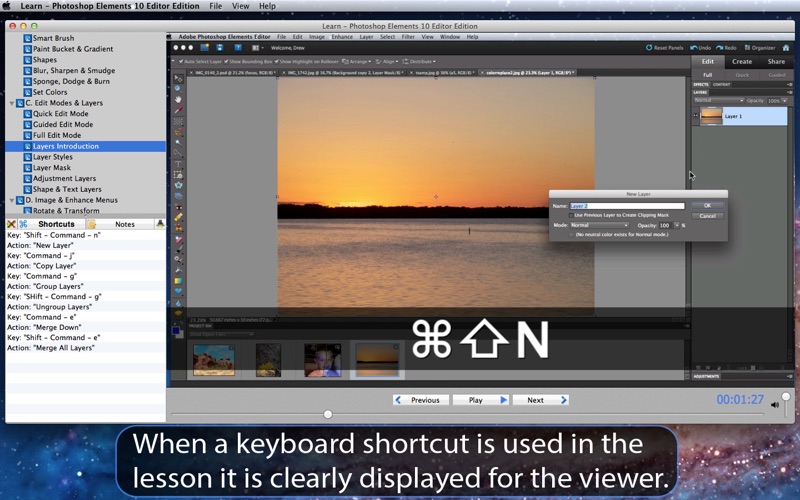Open the Organizer from the header
800x500 pixels.
pyautogui.click(x=760, y=47)
